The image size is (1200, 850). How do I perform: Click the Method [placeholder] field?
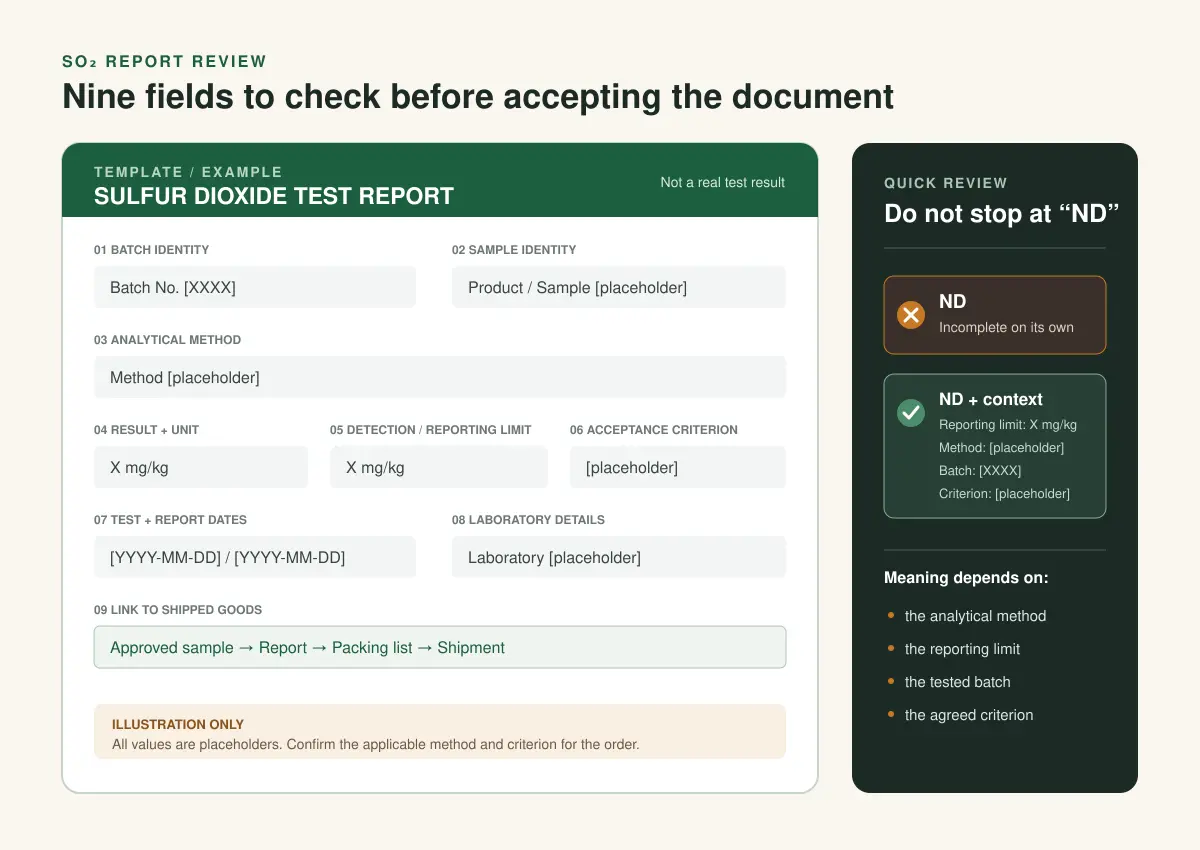click(x=440, y=377)
